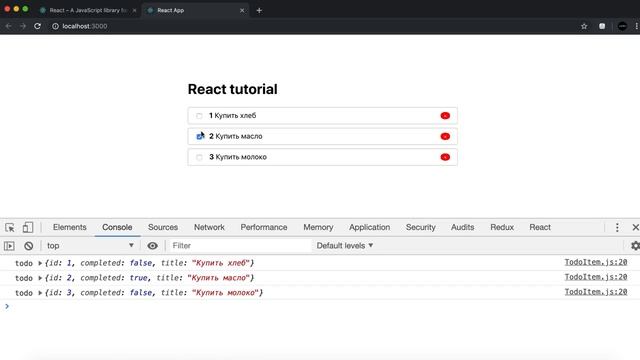This screenshot has height=360, width=640.
Task: Open the Network panel
Action: coord(209,227)
